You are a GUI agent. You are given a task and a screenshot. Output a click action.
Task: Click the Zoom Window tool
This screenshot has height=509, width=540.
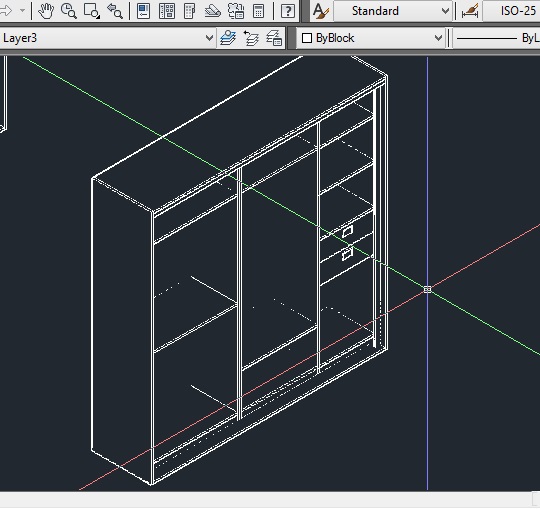pos(92,11)
